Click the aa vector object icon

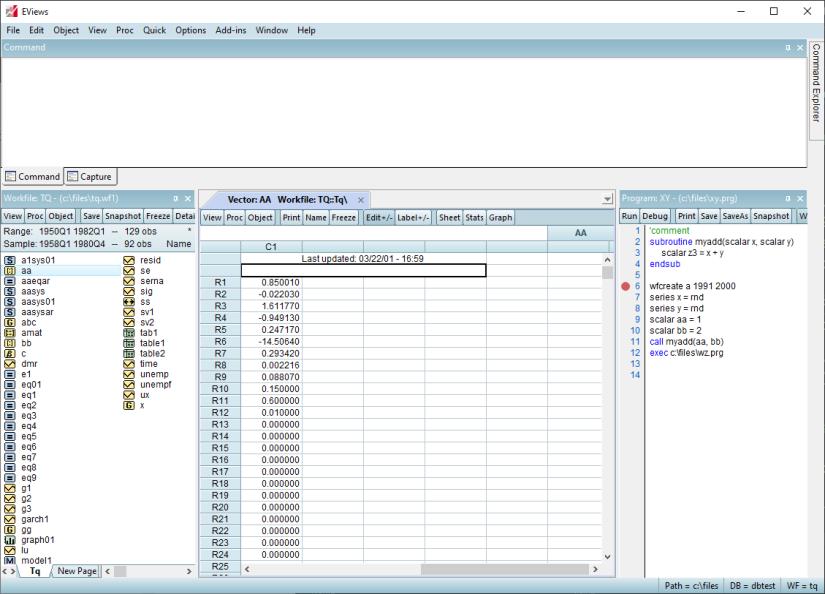(9, 270)
